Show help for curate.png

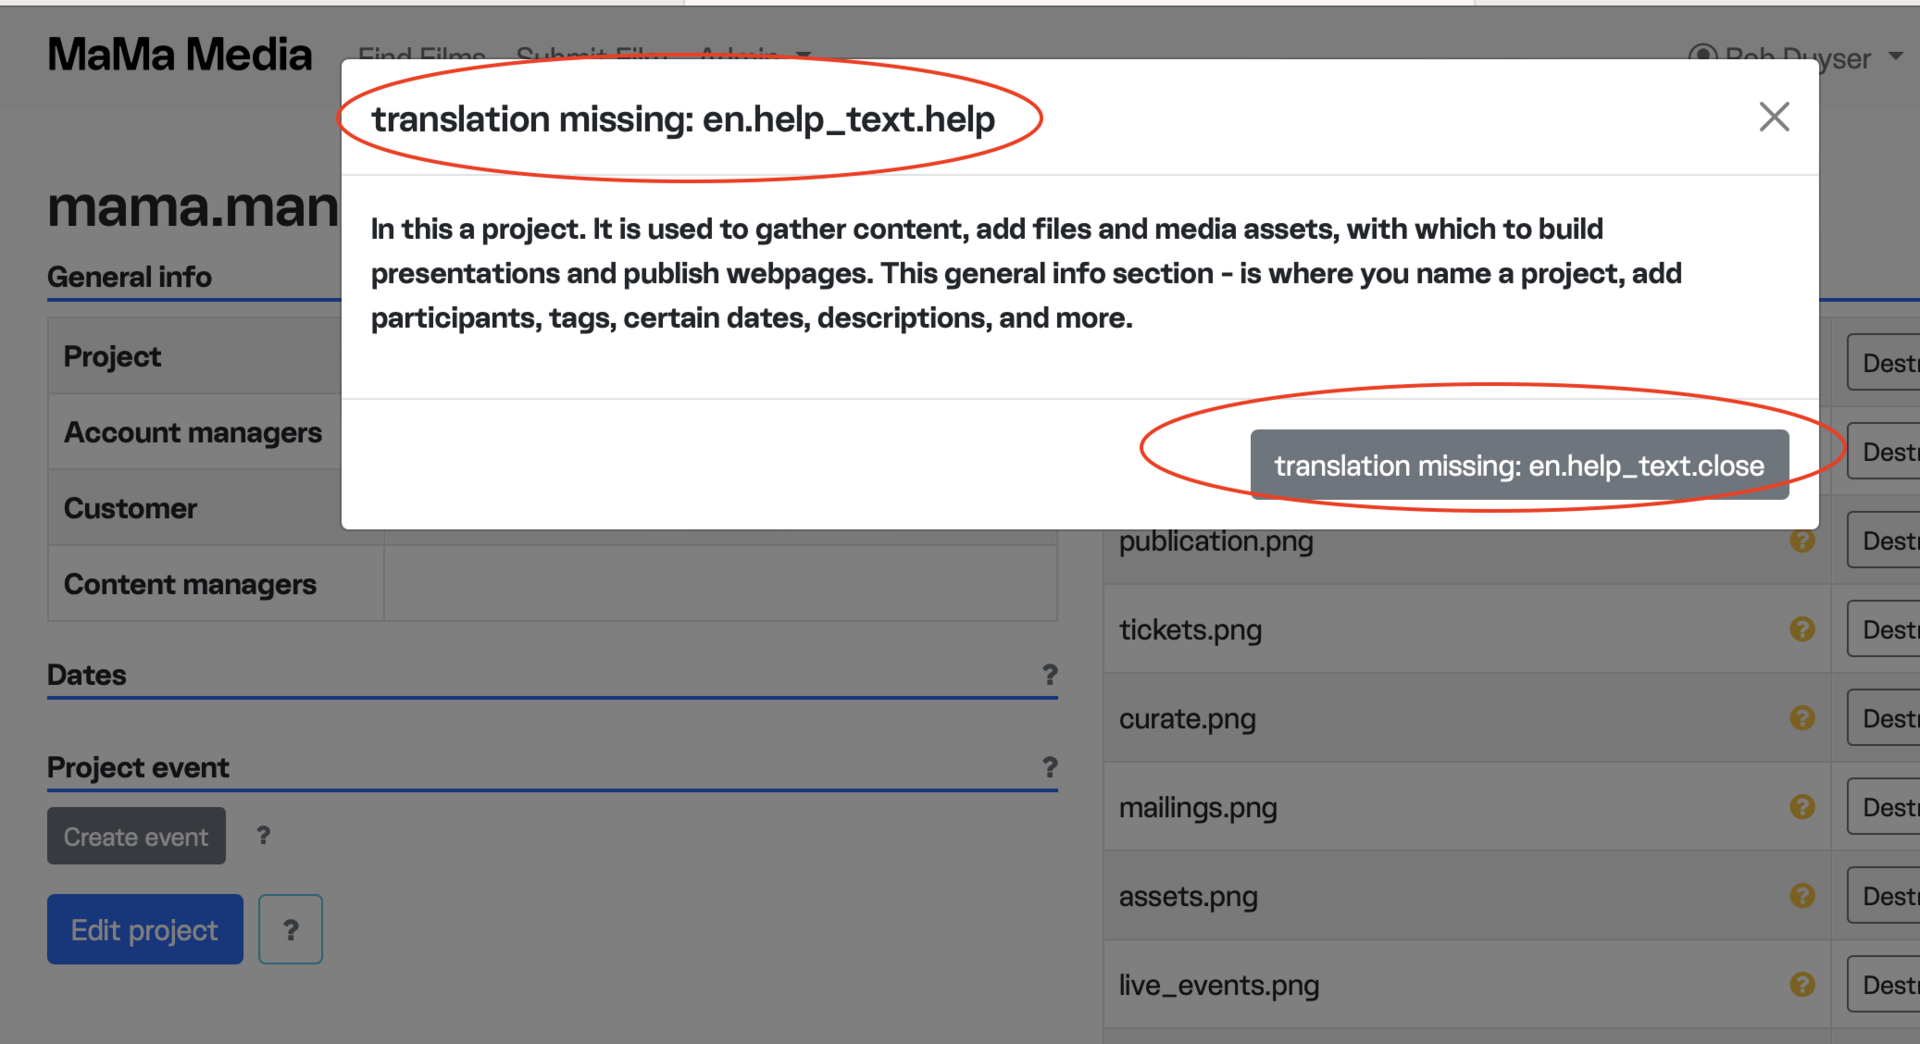pos(1802,718)
